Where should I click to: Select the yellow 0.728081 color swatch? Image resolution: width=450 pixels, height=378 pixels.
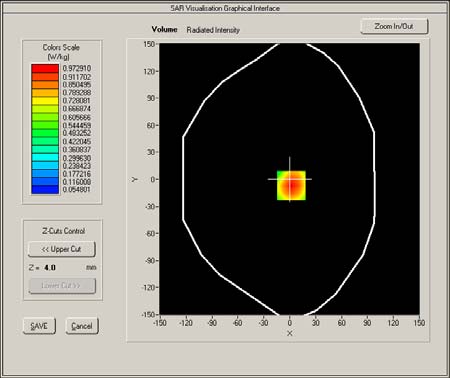45,101
